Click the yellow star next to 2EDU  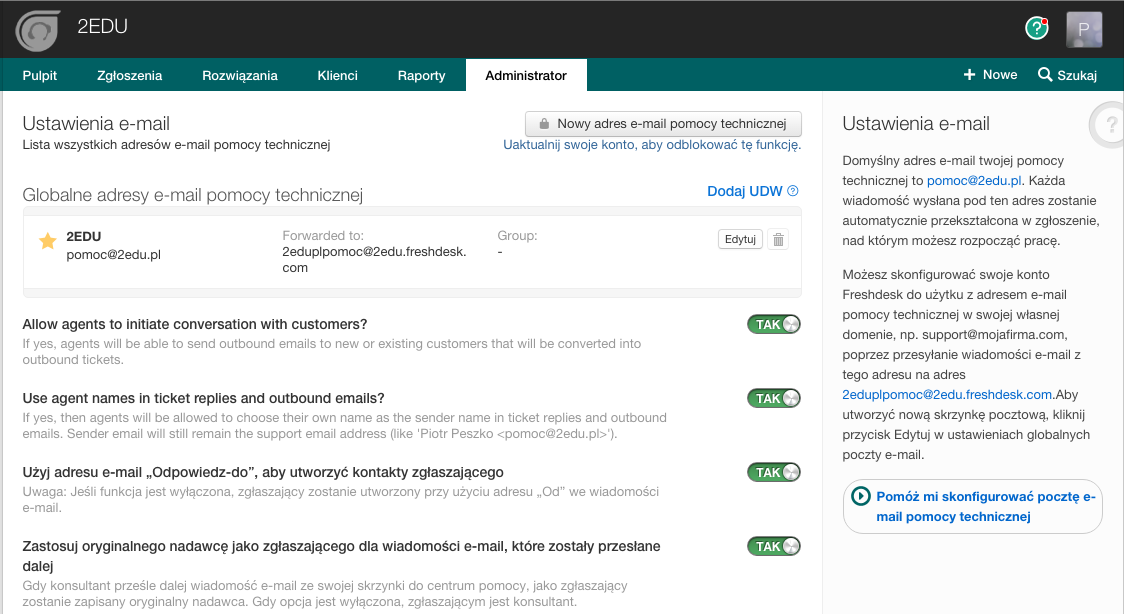47,240
